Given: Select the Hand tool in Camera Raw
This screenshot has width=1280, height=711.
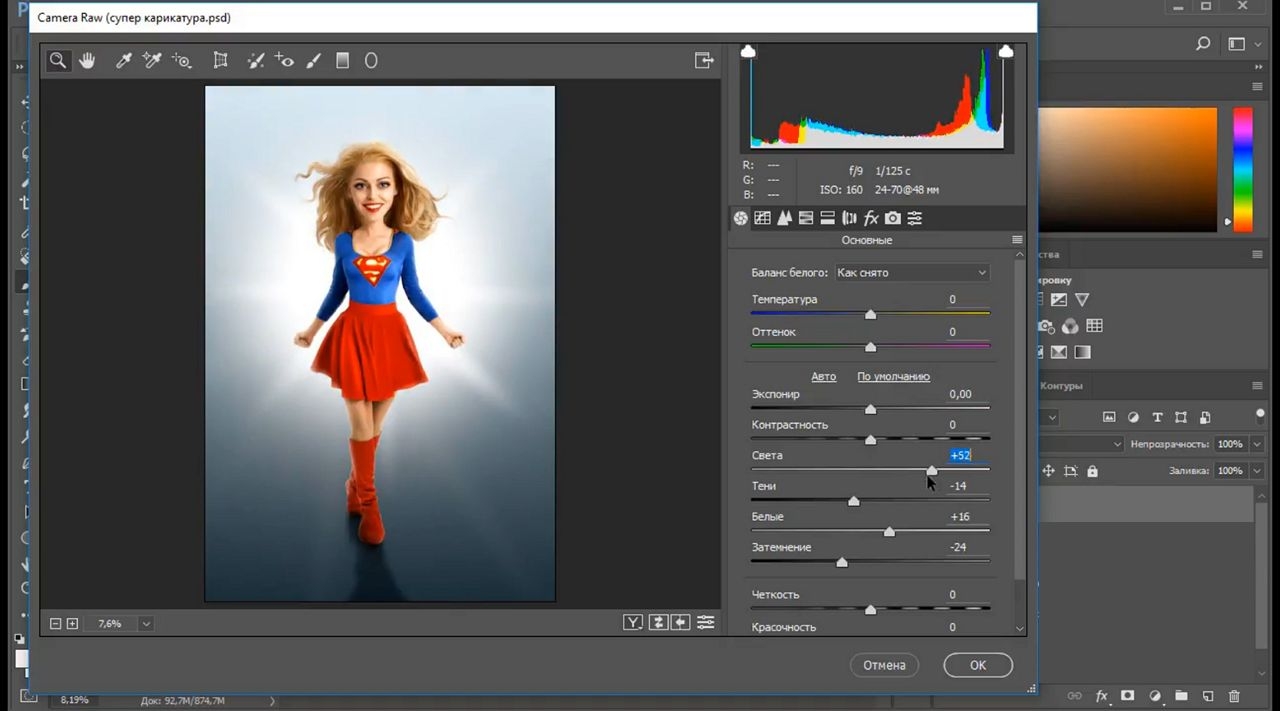Looking at the screenshot, I should [x=87, y=61].
